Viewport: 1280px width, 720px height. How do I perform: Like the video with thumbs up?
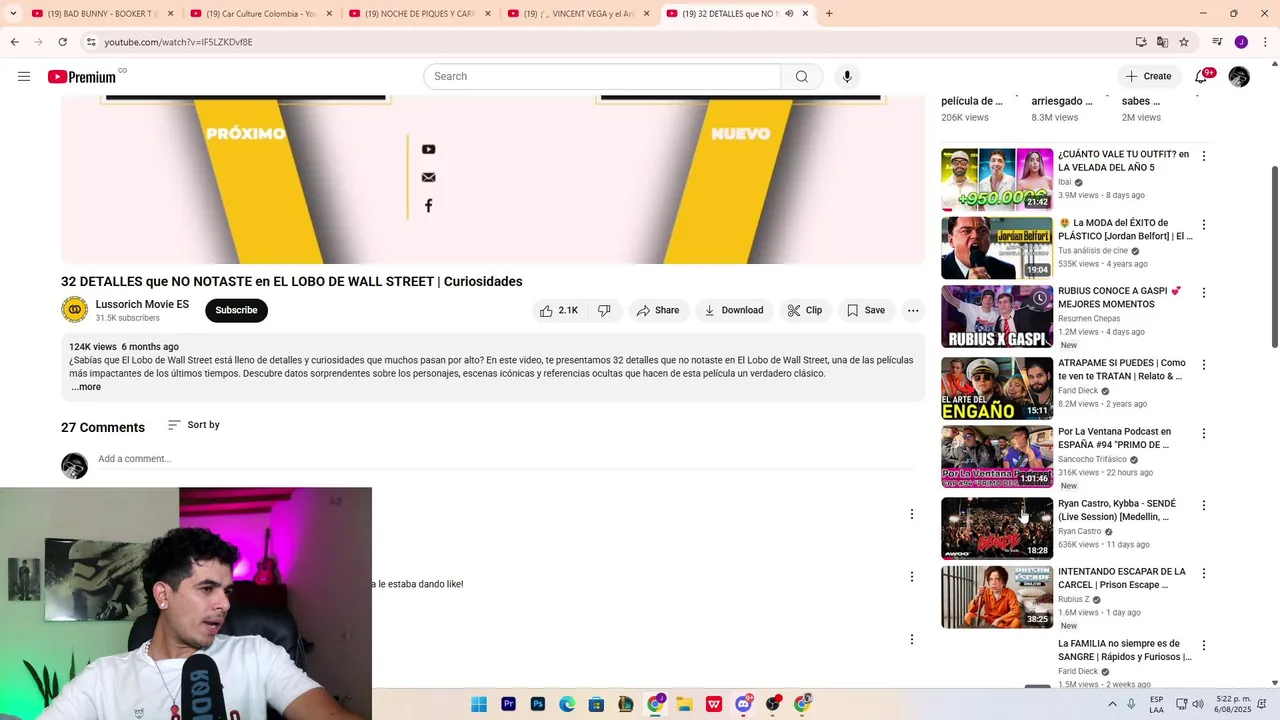[558, 311]
